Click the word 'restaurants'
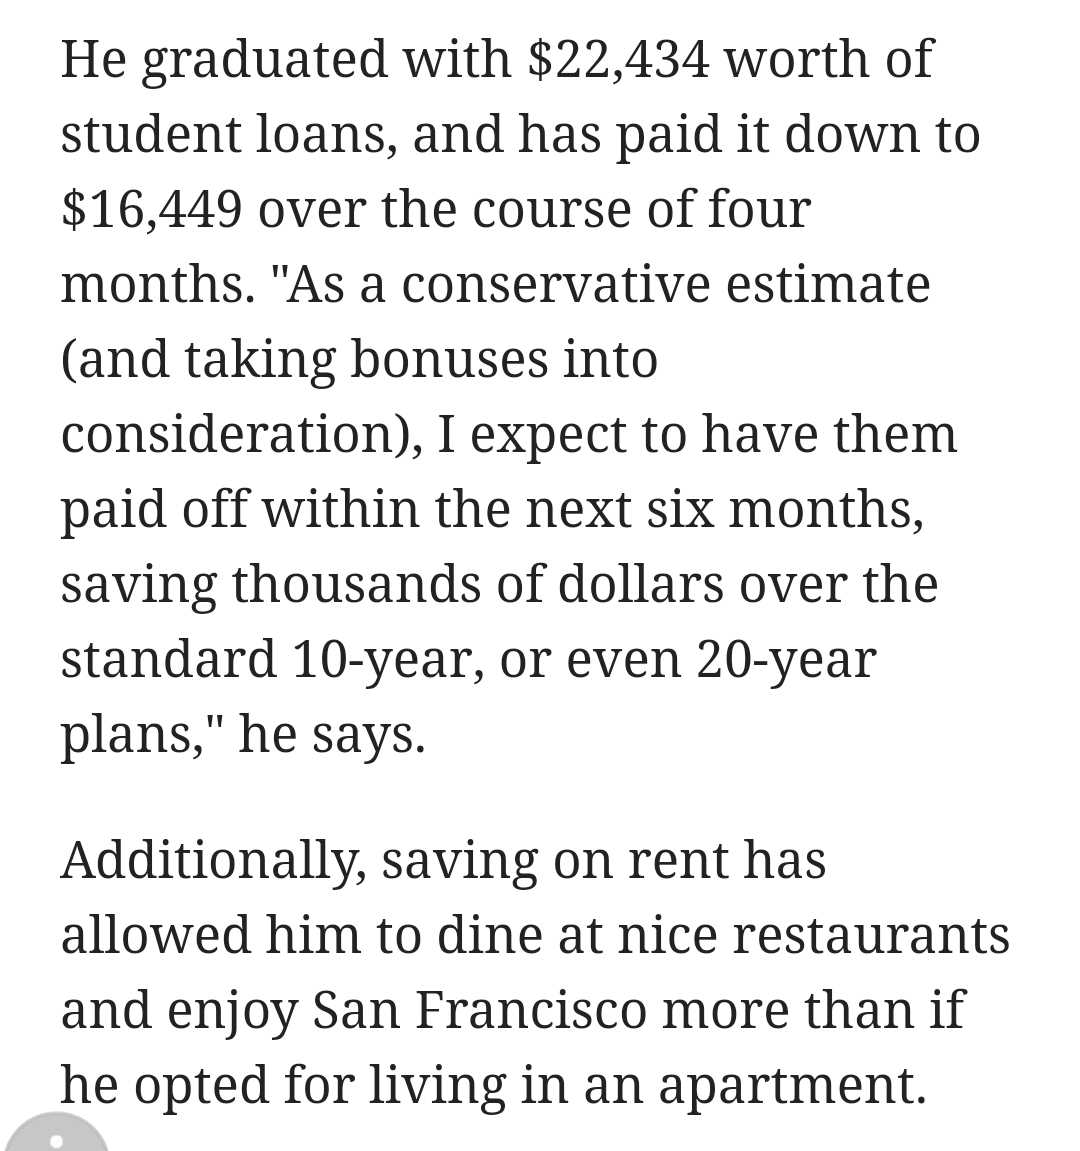1080x1151 pixels. coord(871,936)
